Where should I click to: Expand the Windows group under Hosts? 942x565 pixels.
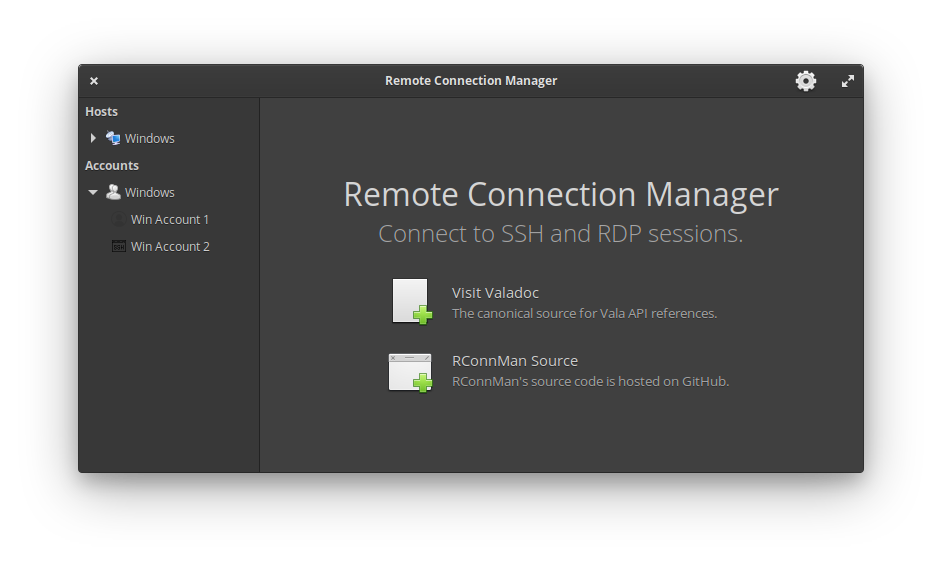click(x=93, y=138)
